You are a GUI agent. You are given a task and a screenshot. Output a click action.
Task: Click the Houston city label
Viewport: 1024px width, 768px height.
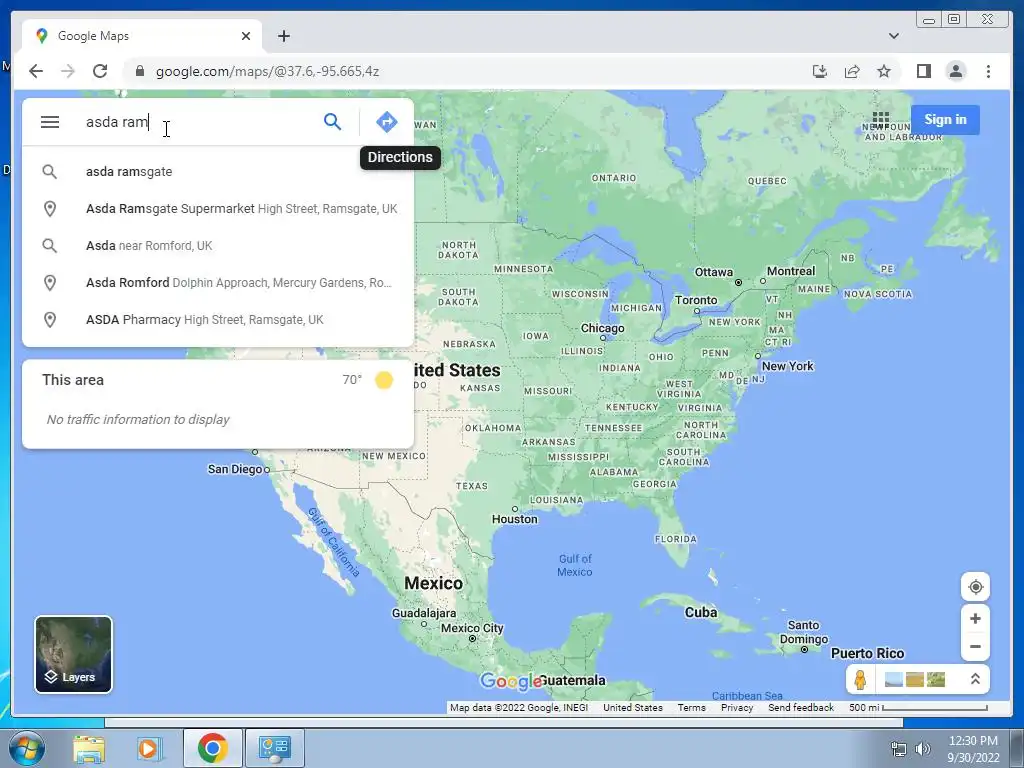(x=515, y=519)
